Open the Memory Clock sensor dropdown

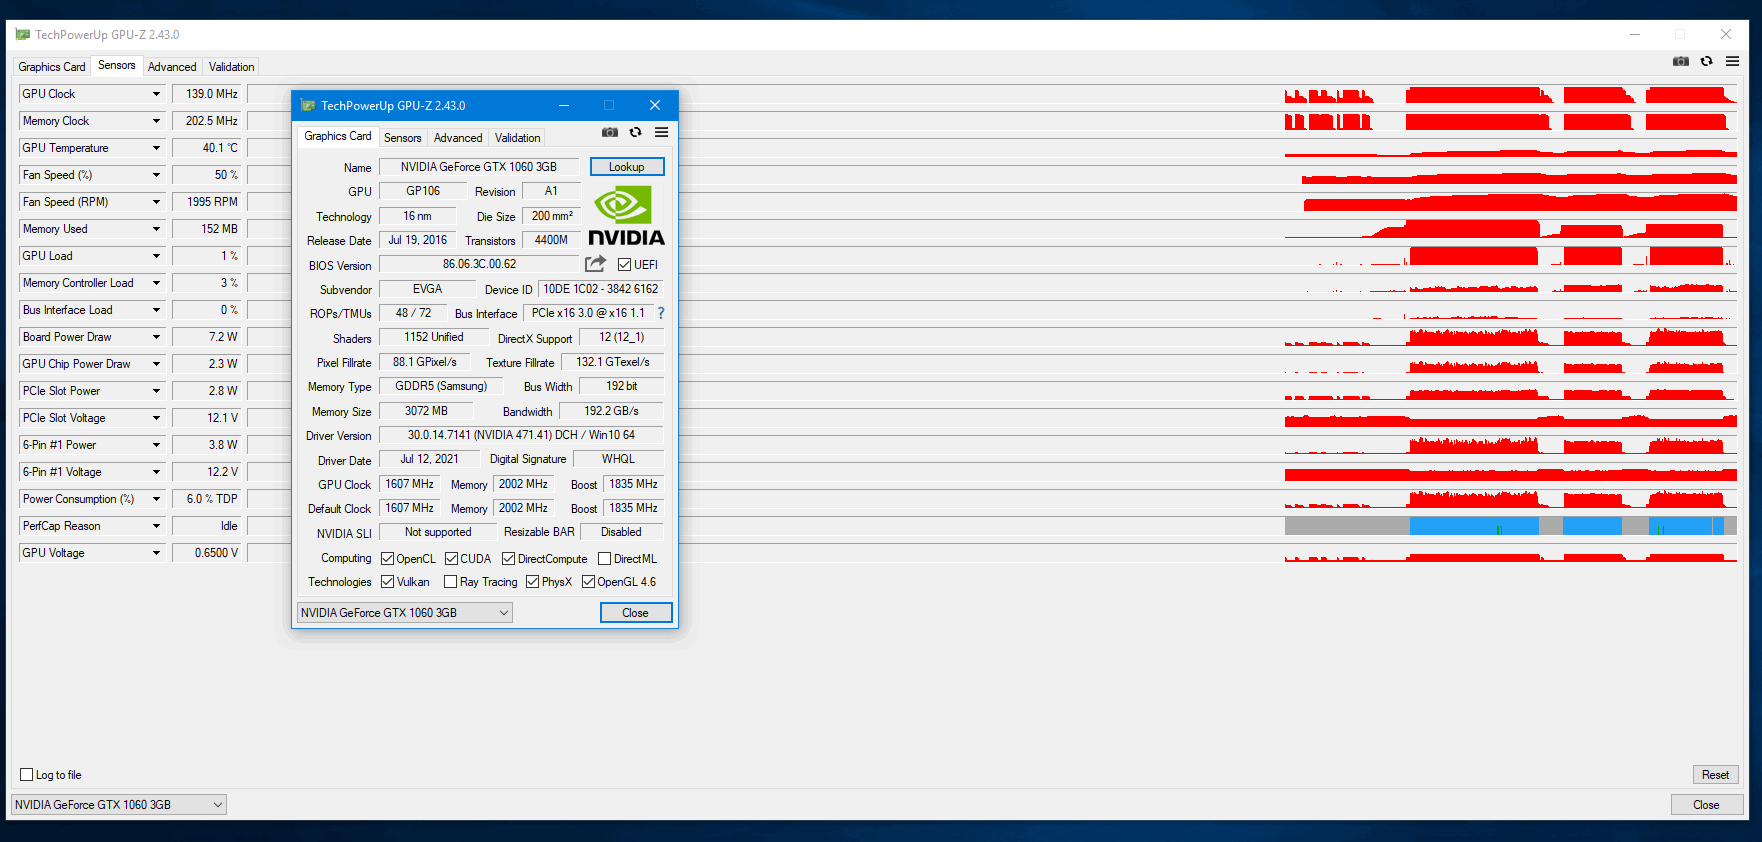(x=156, y=121)
